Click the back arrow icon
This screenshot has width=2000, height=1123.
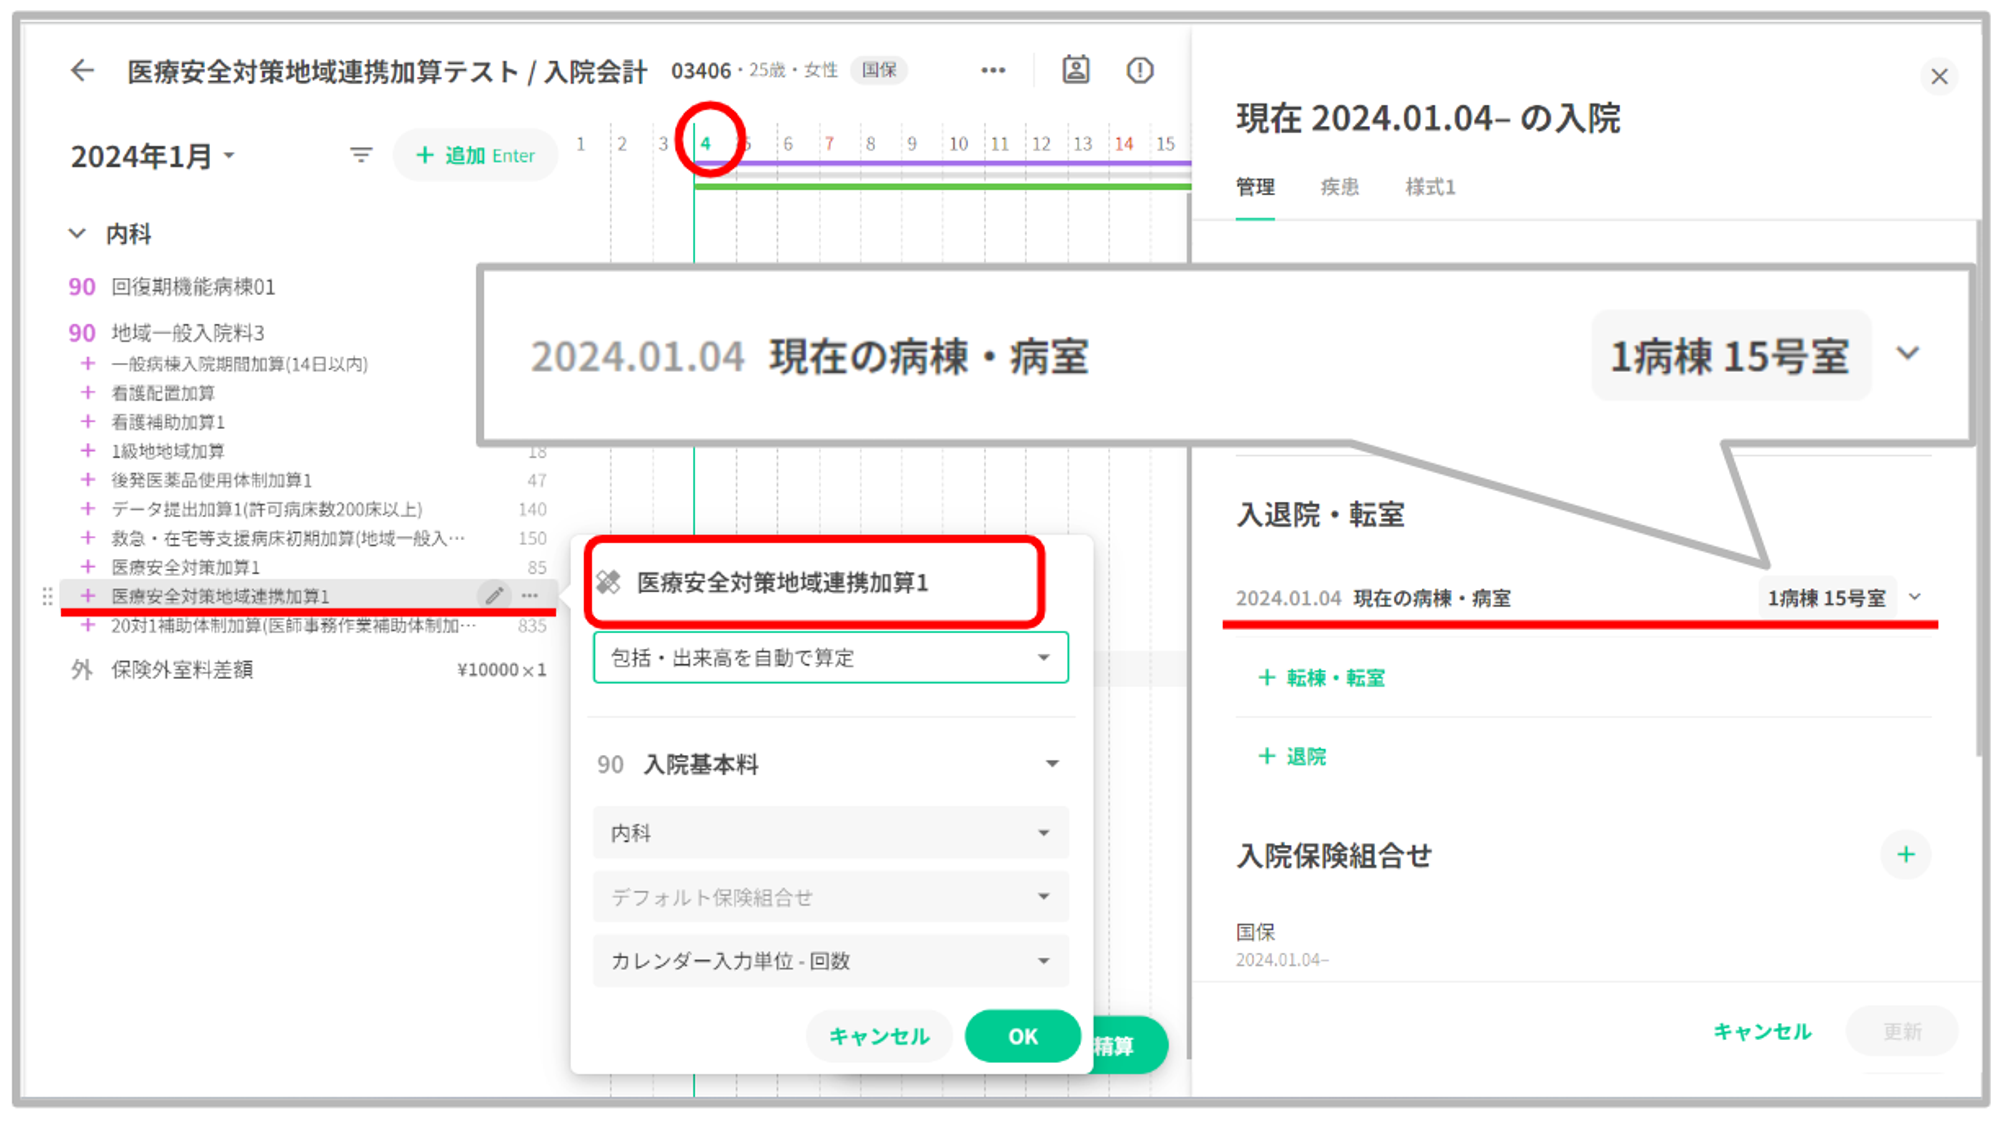pos(82,71)
